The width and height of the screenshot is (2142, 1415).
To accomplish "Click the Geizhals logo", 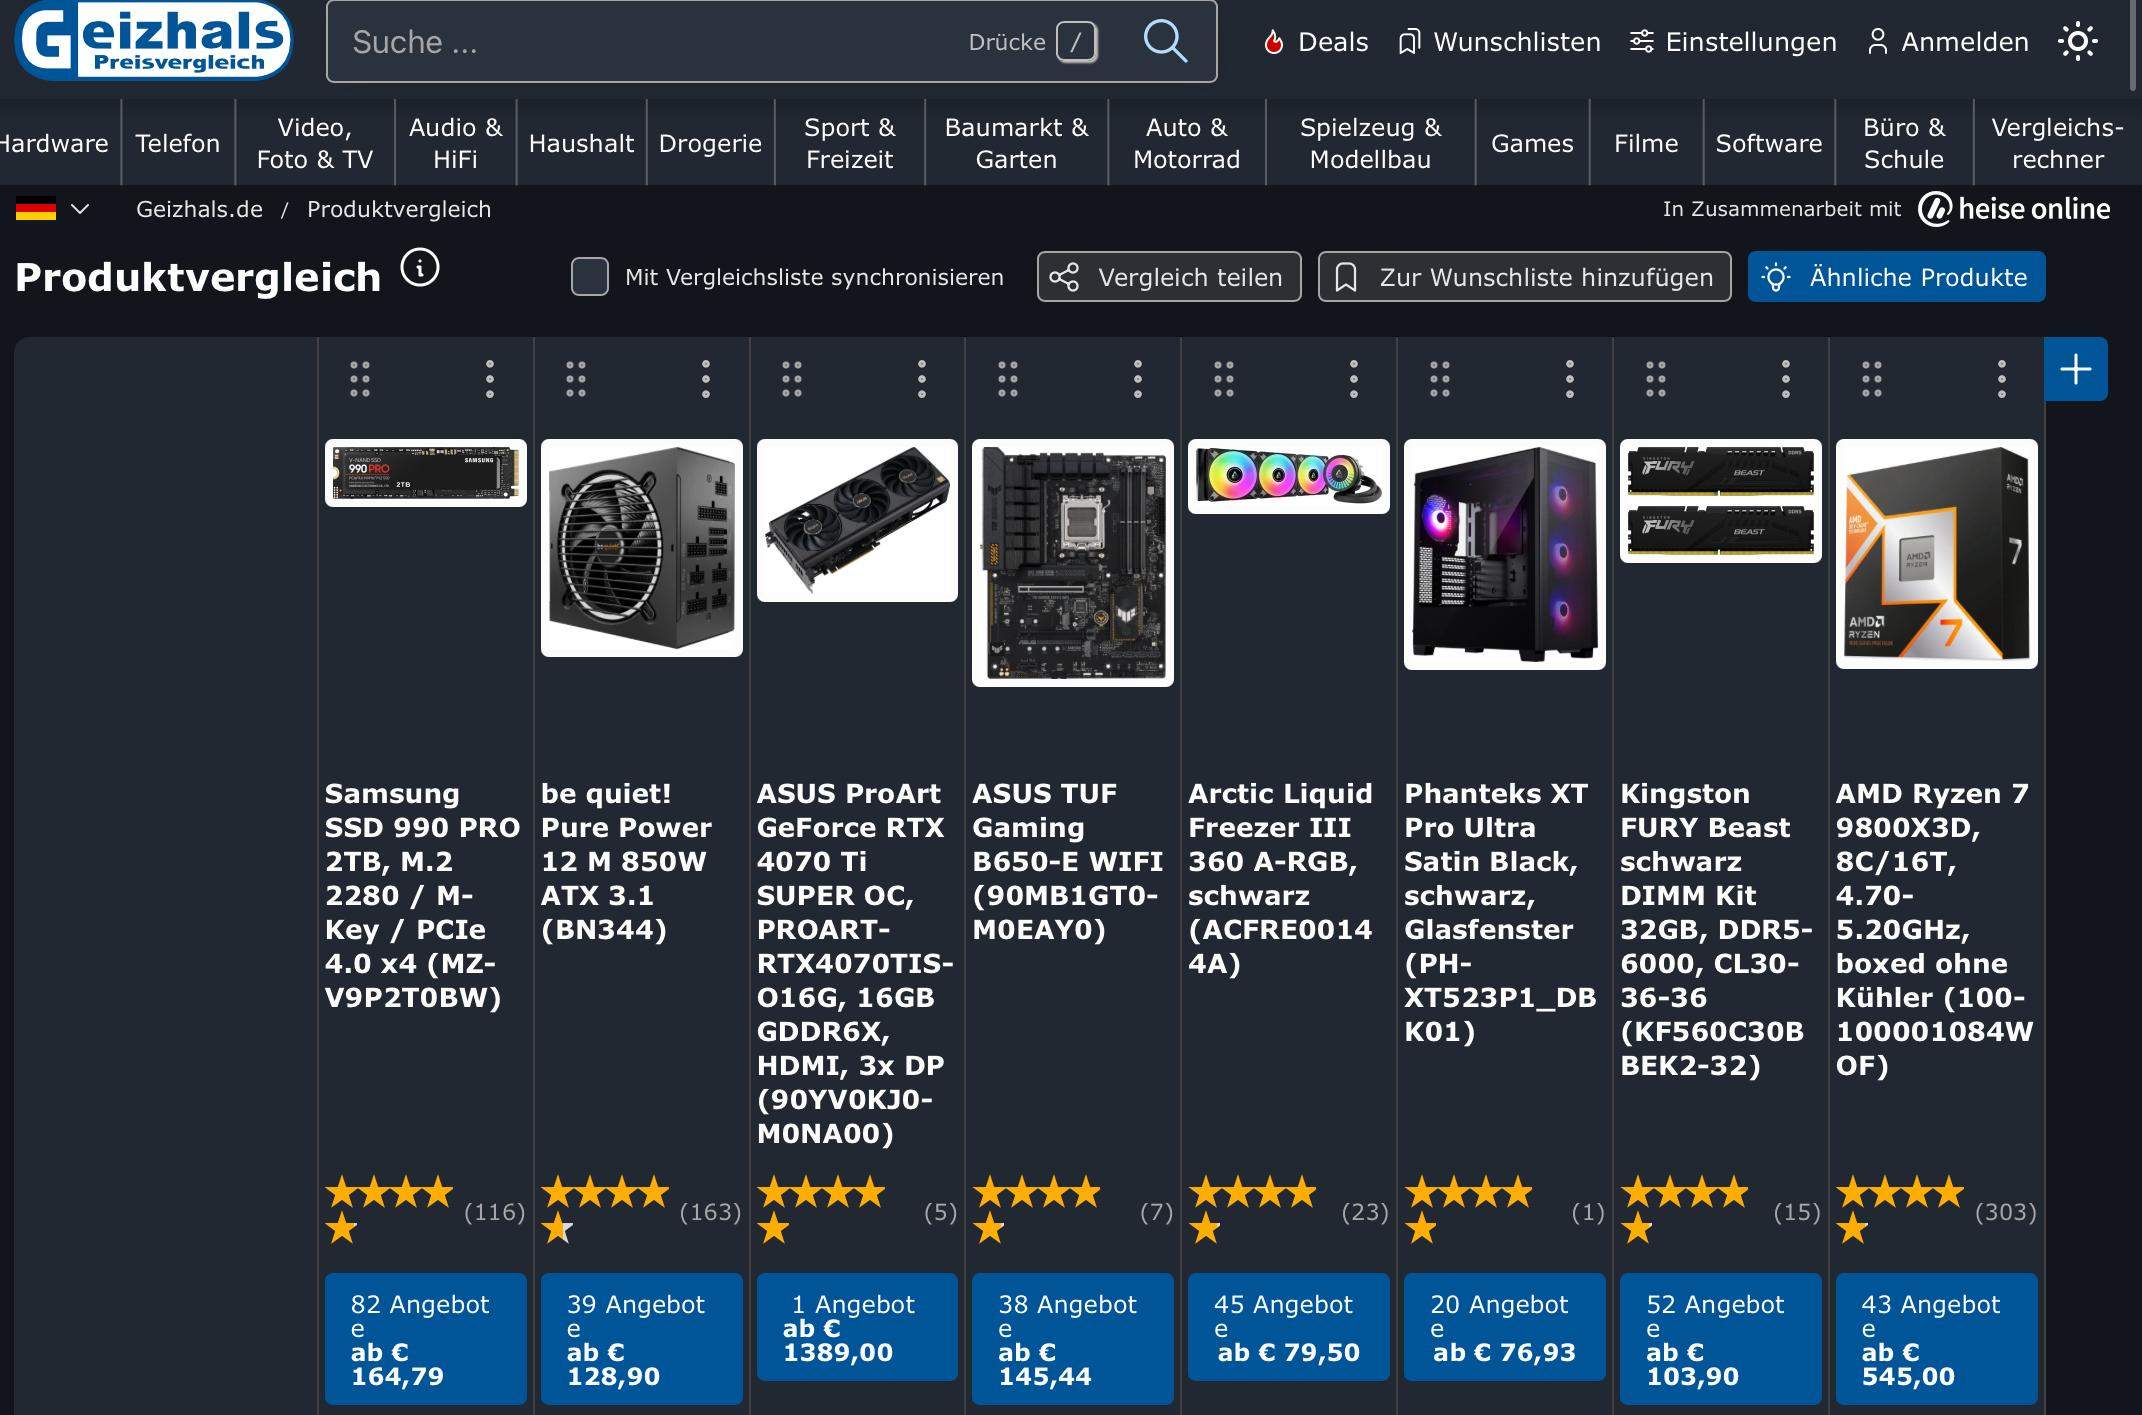I will click(x=153, y=40).
